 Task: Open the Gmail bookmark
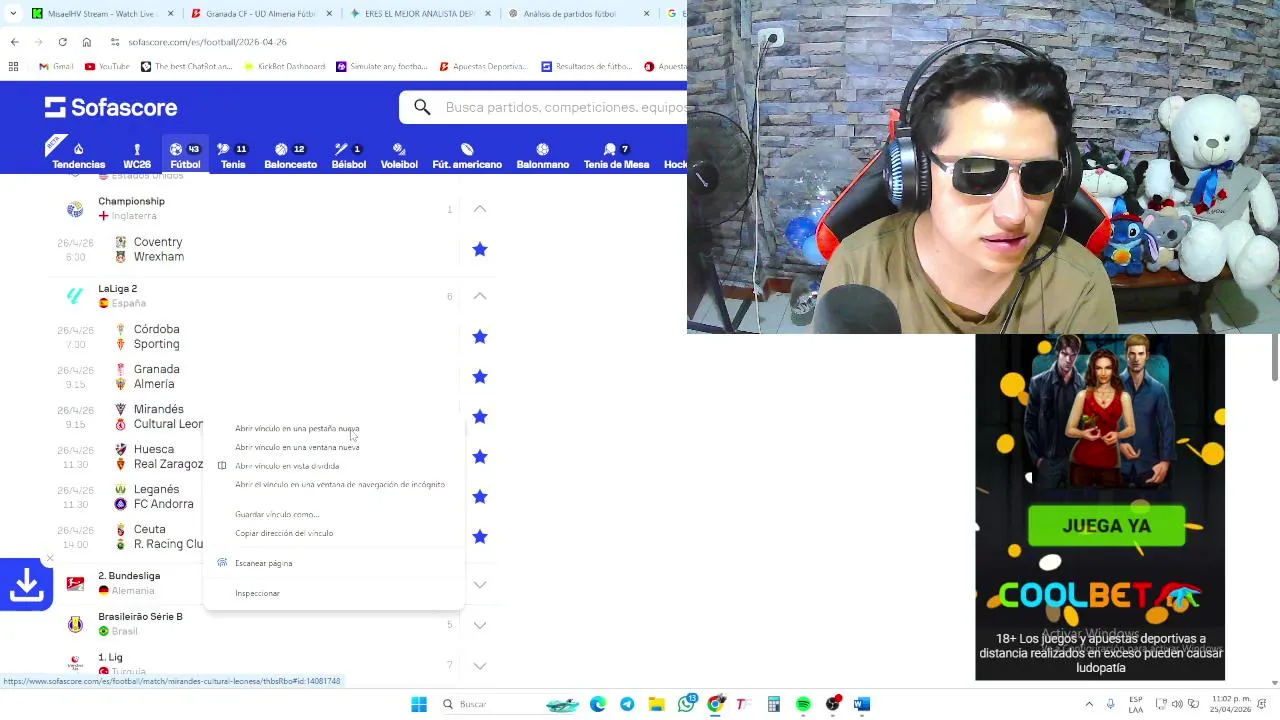point(56,66)
